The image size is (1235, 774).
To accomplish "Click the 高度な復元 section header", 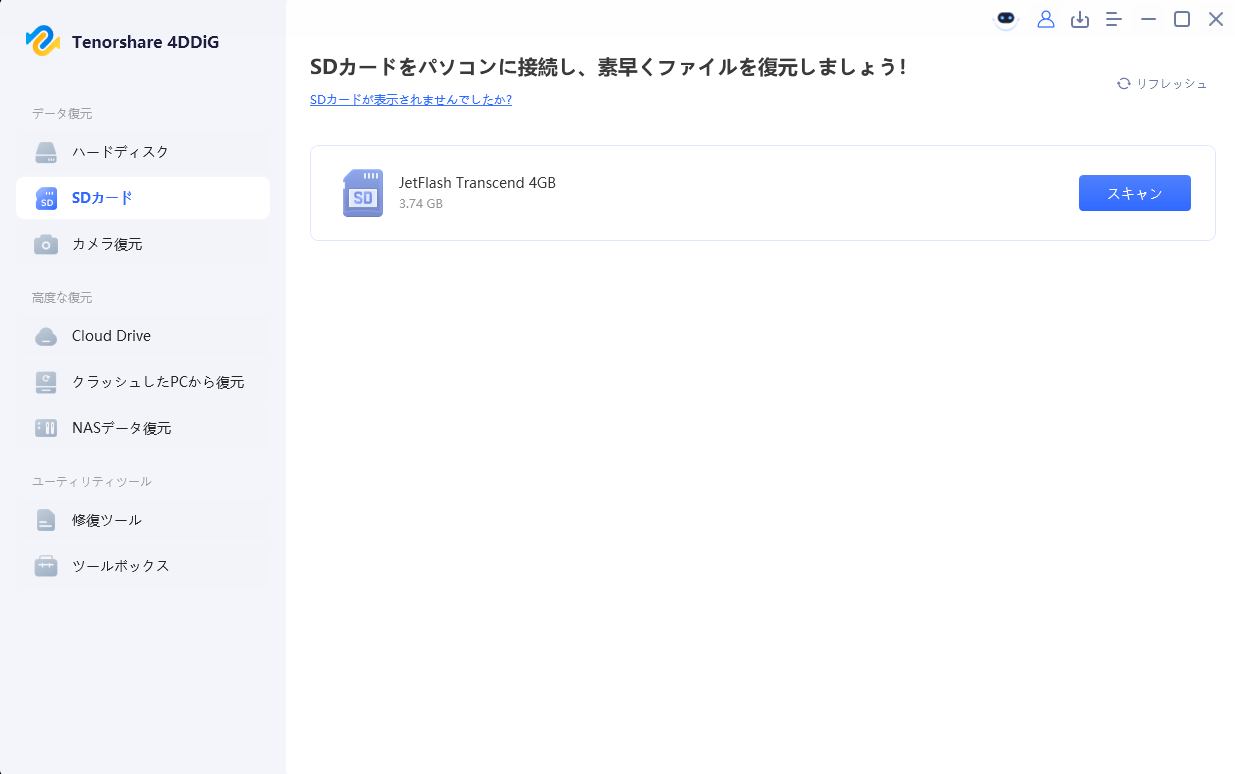I will (x=62, y=298).
